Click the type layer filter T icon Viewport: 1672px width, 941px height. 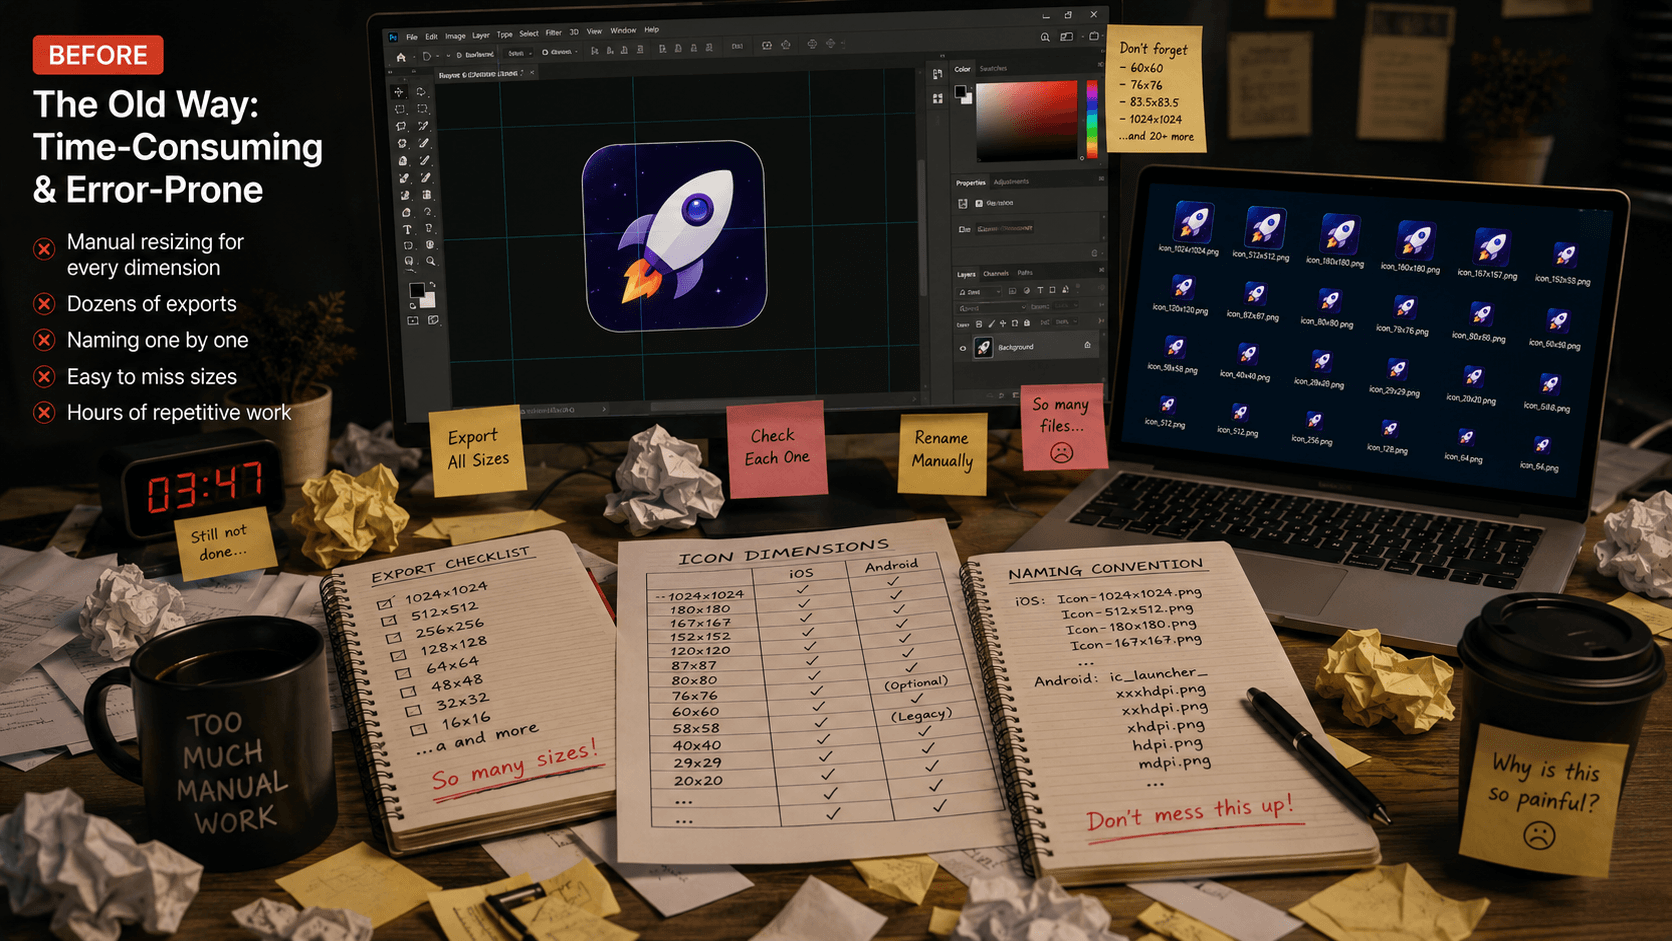coord(1040,291)
